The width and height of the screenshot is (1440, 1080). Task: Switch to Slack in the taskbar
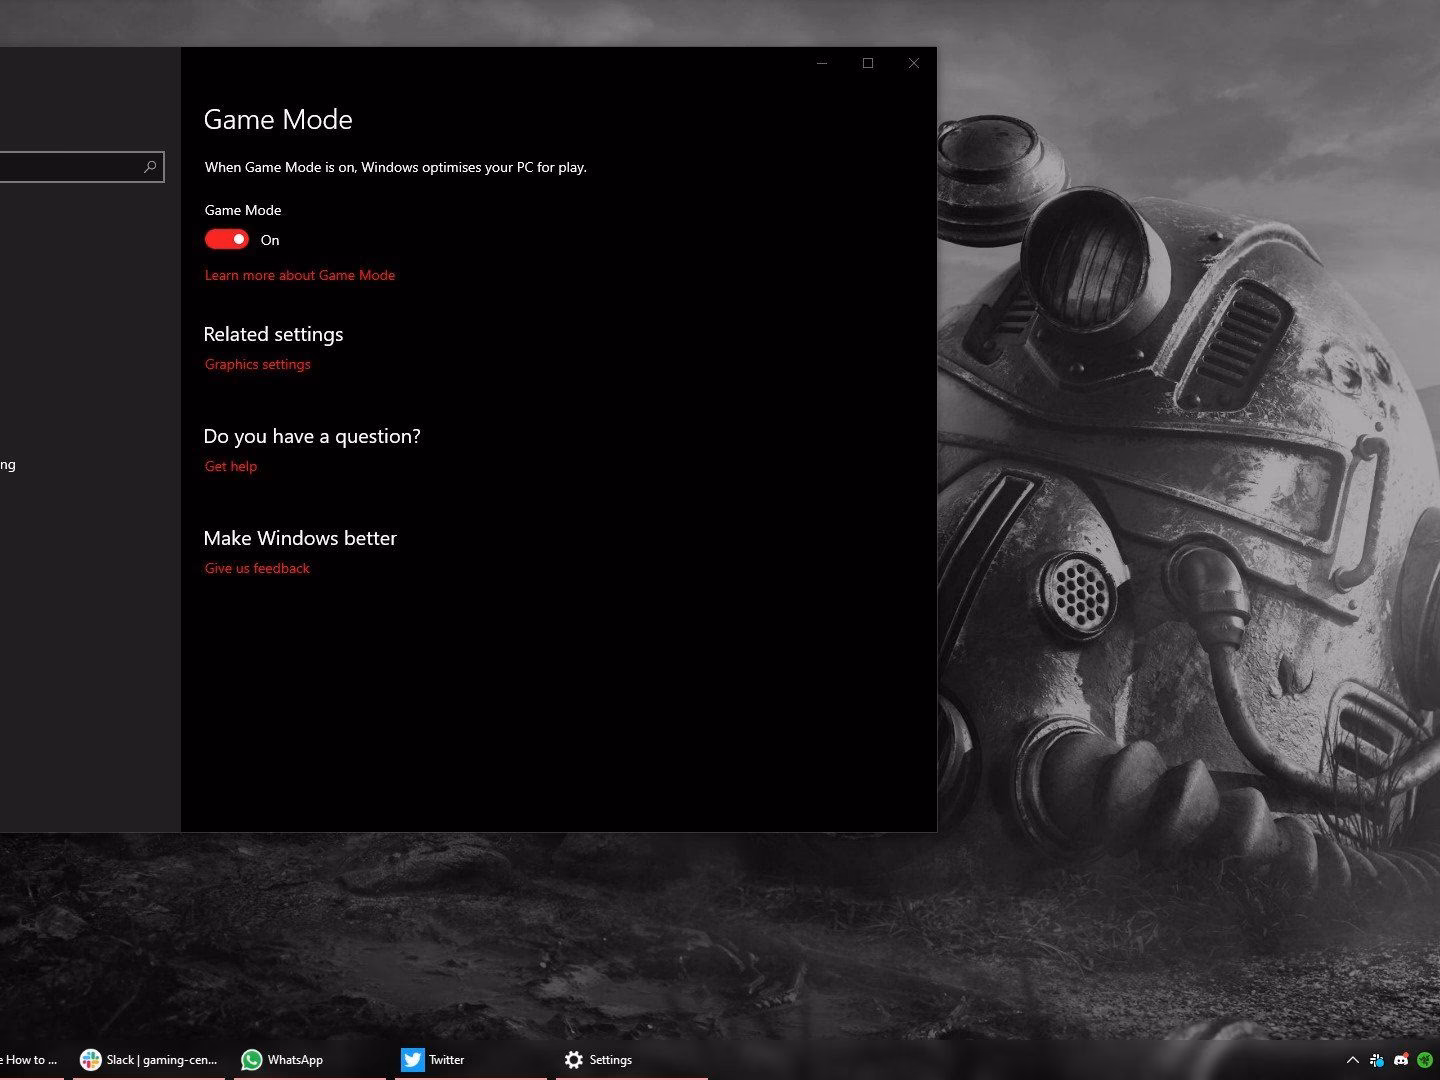[x=149, y=1060]
